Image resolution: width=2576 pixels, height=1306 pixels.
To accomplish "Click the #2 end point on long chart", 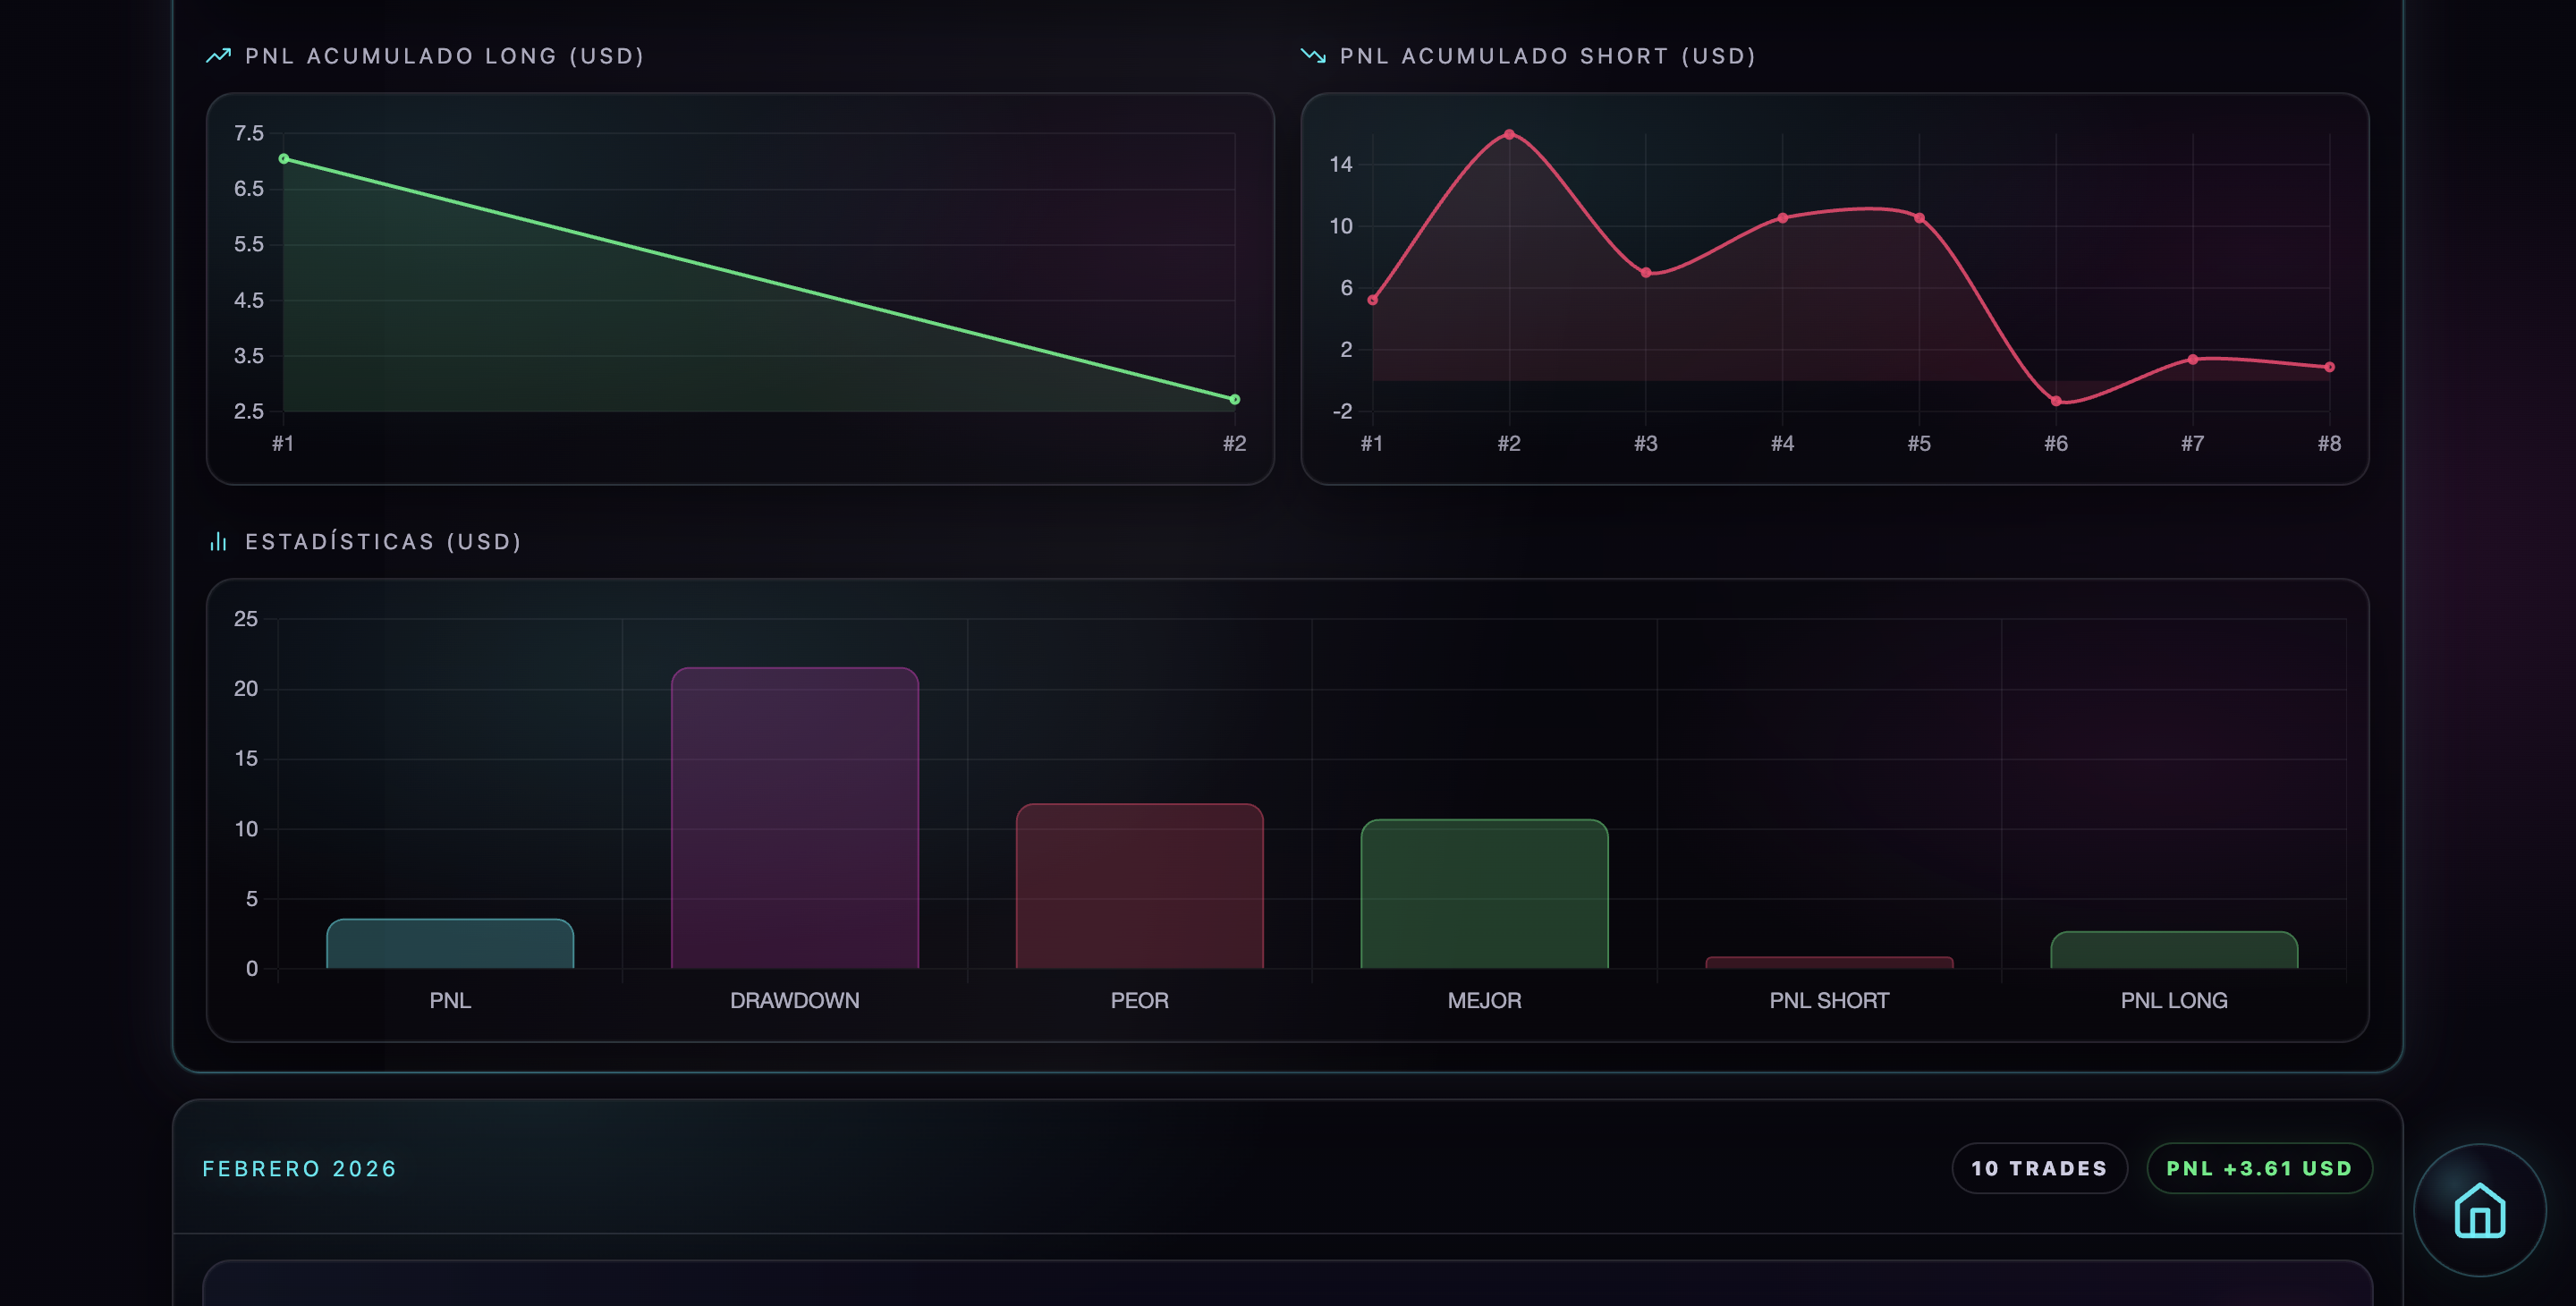I will 1234,399.
